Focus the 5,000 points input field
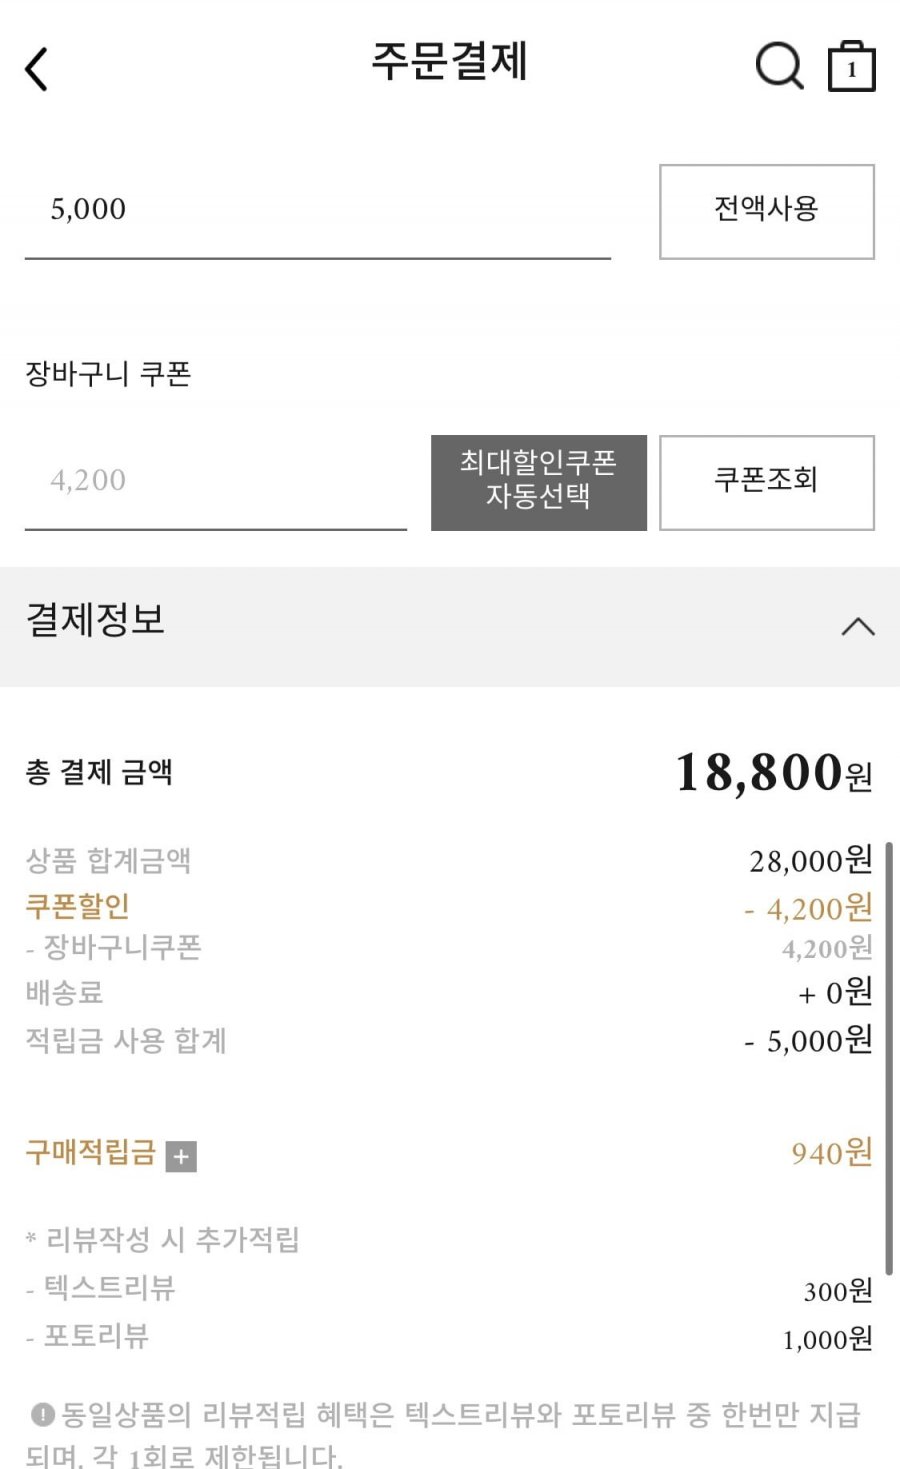This screenshot has height=1469, width=900. click(317, 210)
